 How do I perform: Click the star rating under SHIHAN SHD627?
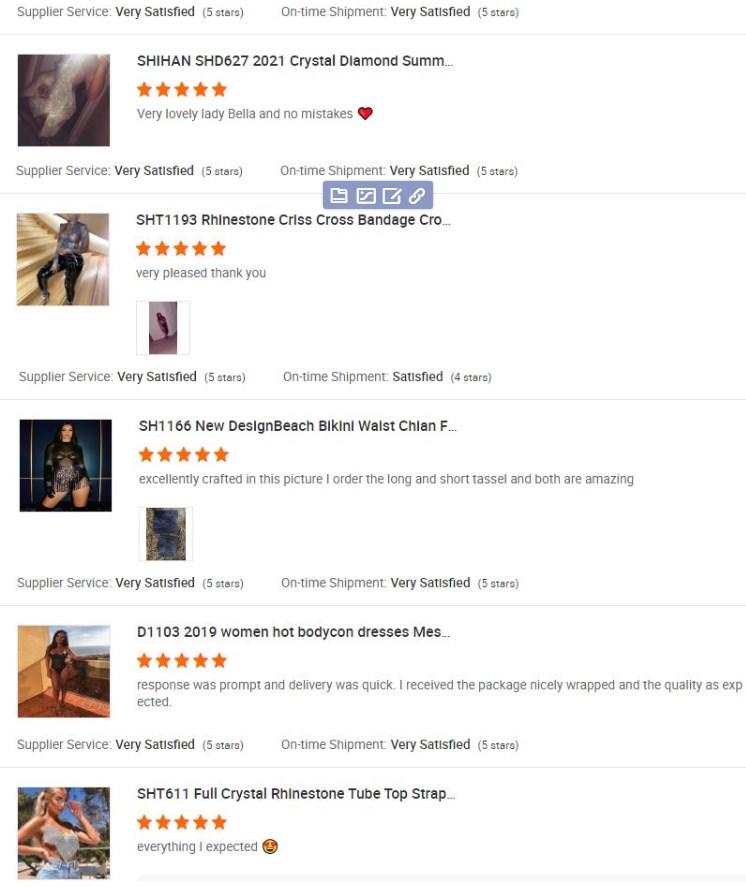(182, 89)
